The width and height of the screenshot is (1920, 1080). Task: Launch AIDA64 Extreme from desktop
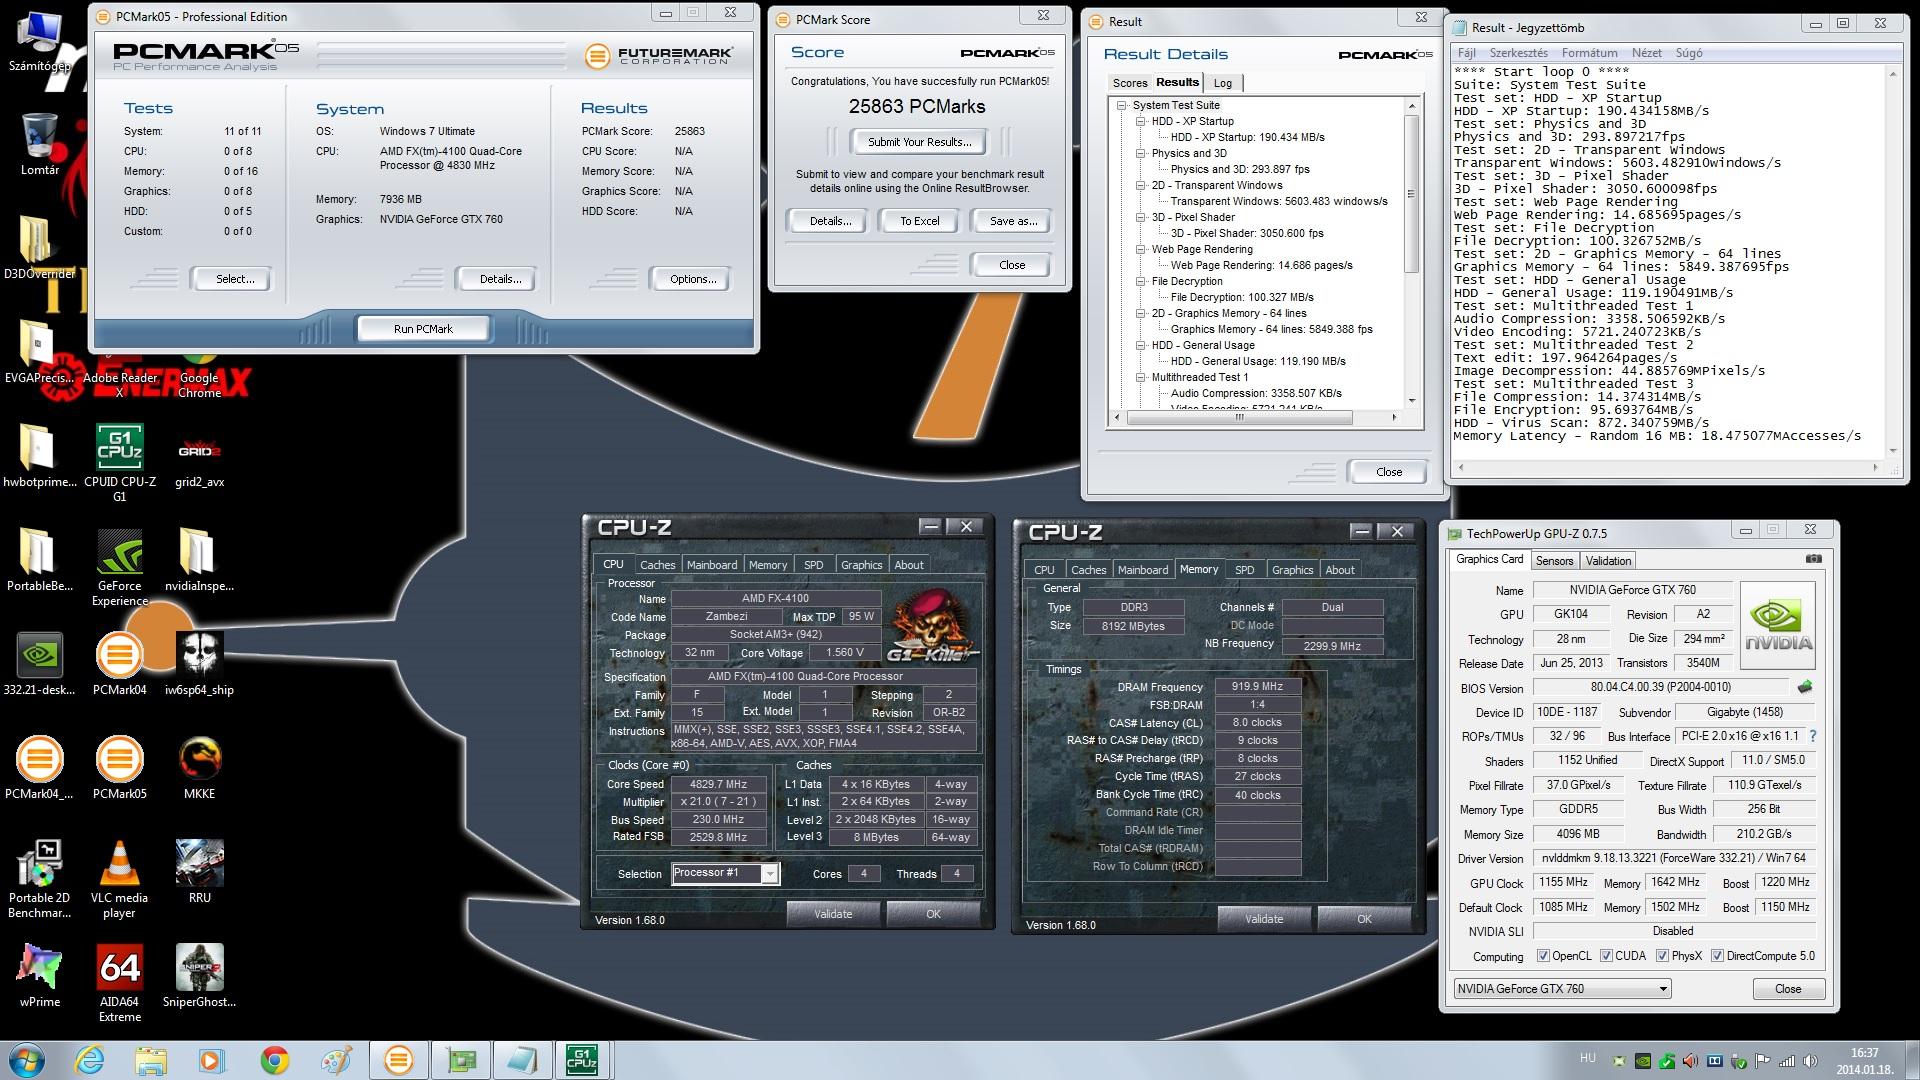(120, 983)
